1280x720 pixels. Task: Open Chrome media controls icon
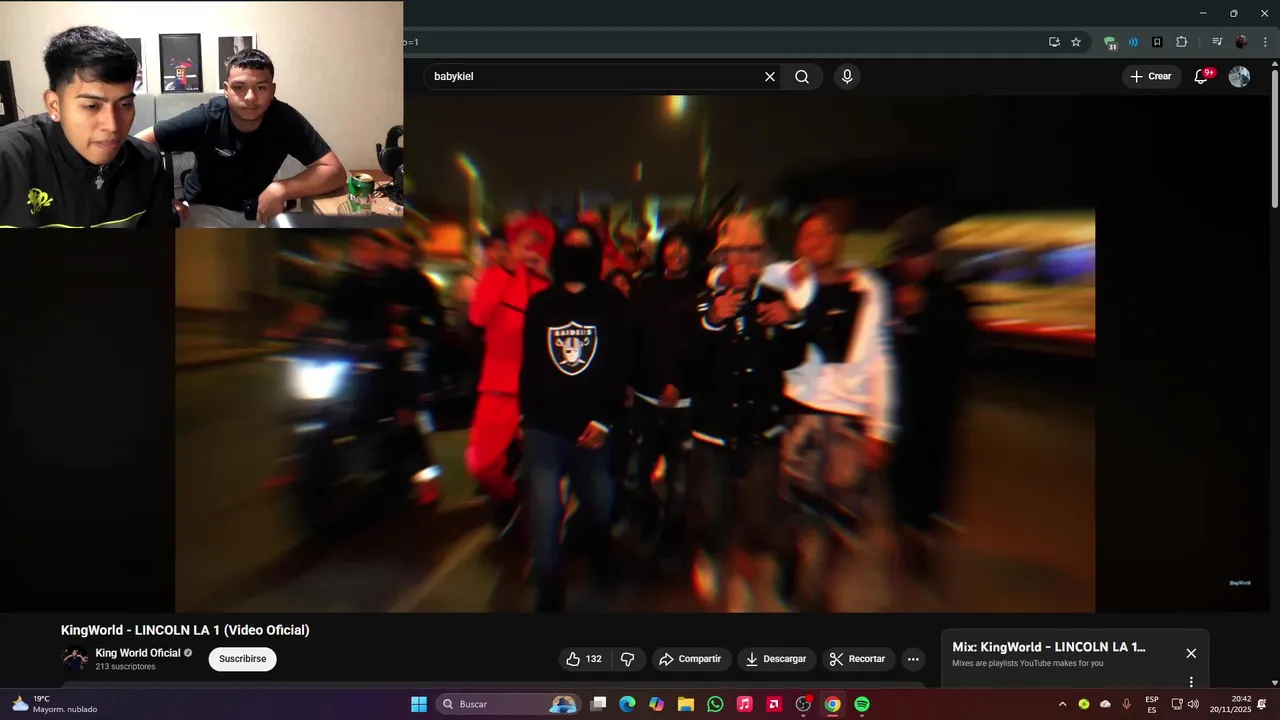pos(1217,42)
